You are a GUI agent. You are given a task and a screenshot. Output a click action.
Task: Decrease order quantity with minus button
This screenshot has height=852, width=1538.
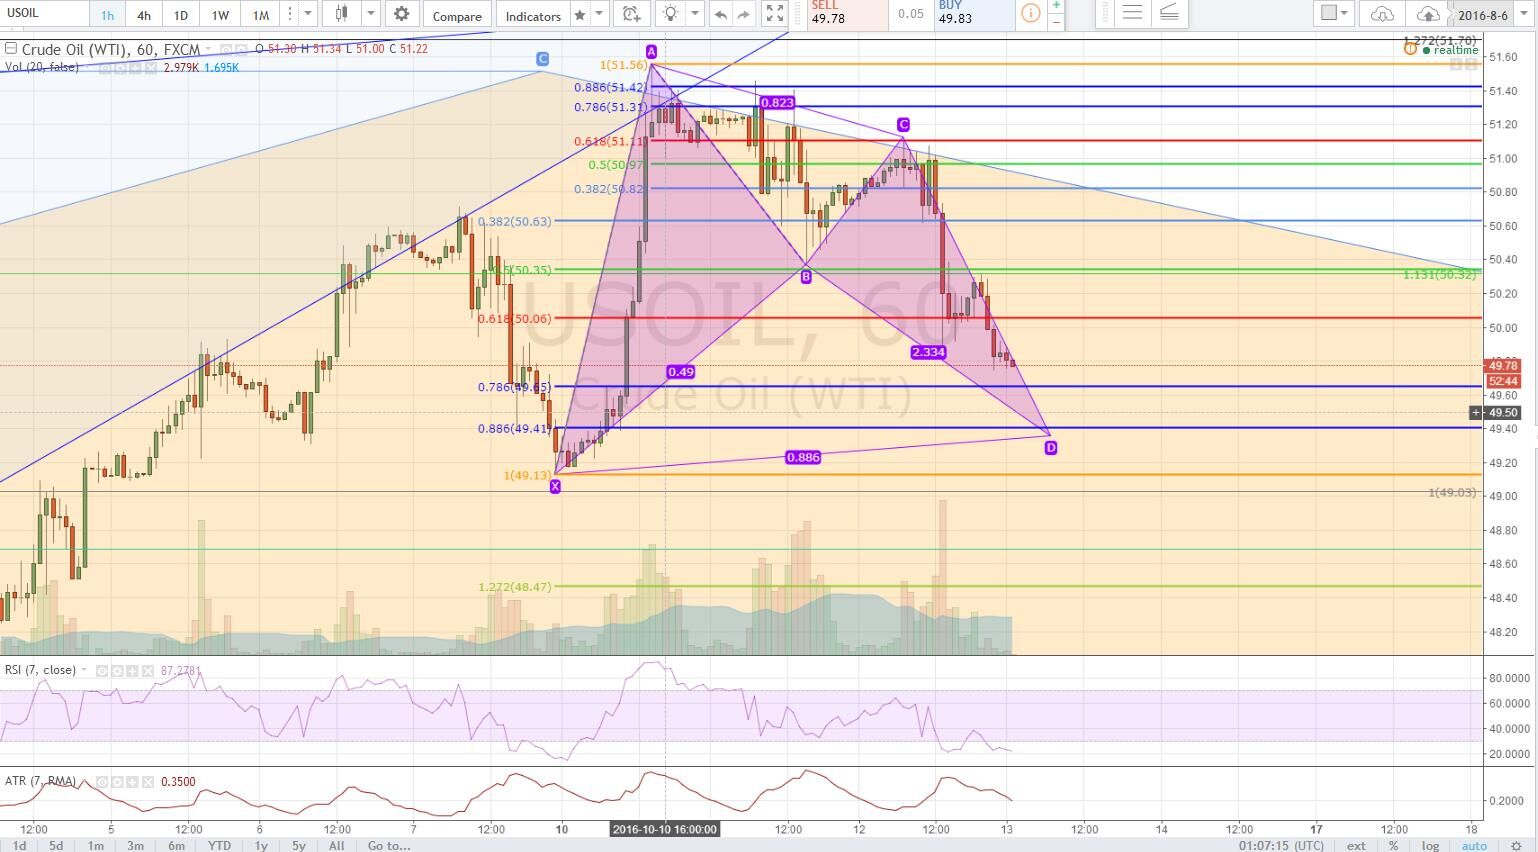click(x=1055, y=21)
